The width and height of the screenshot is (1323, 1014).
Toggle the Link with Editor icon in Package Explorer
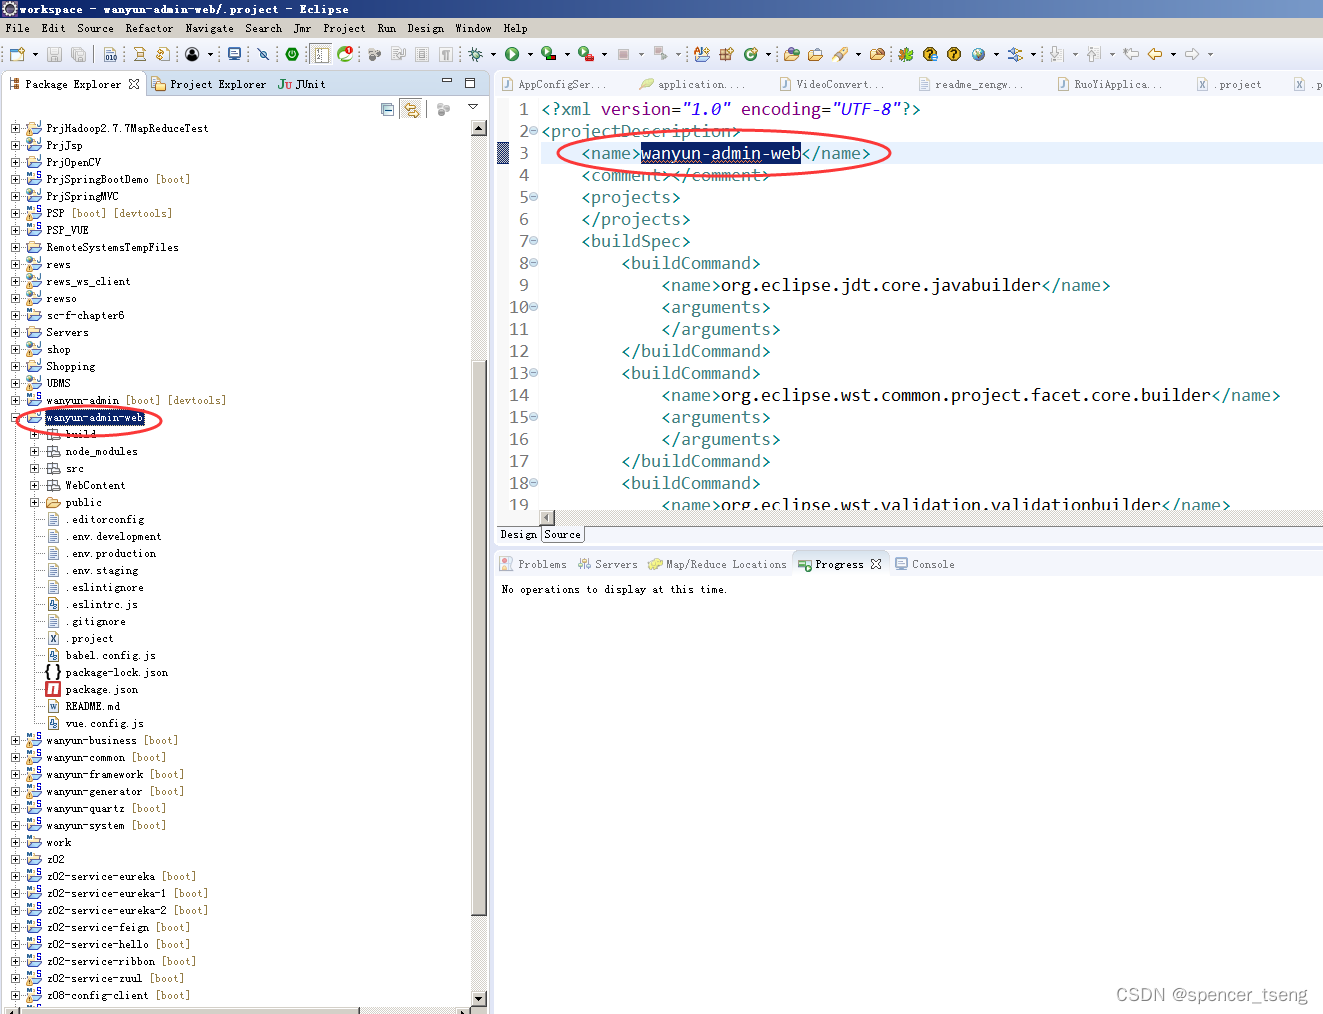pyautogui.click(x=411, y=110)
